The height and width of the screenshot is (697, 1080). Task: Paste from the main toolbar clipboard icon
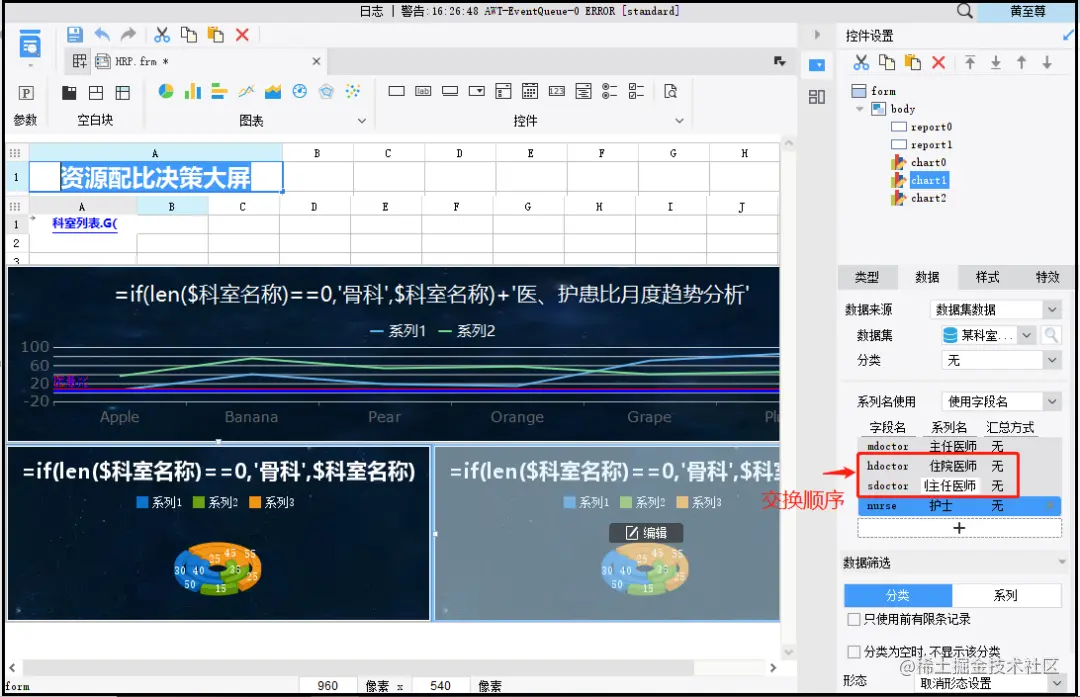[216, 34]
